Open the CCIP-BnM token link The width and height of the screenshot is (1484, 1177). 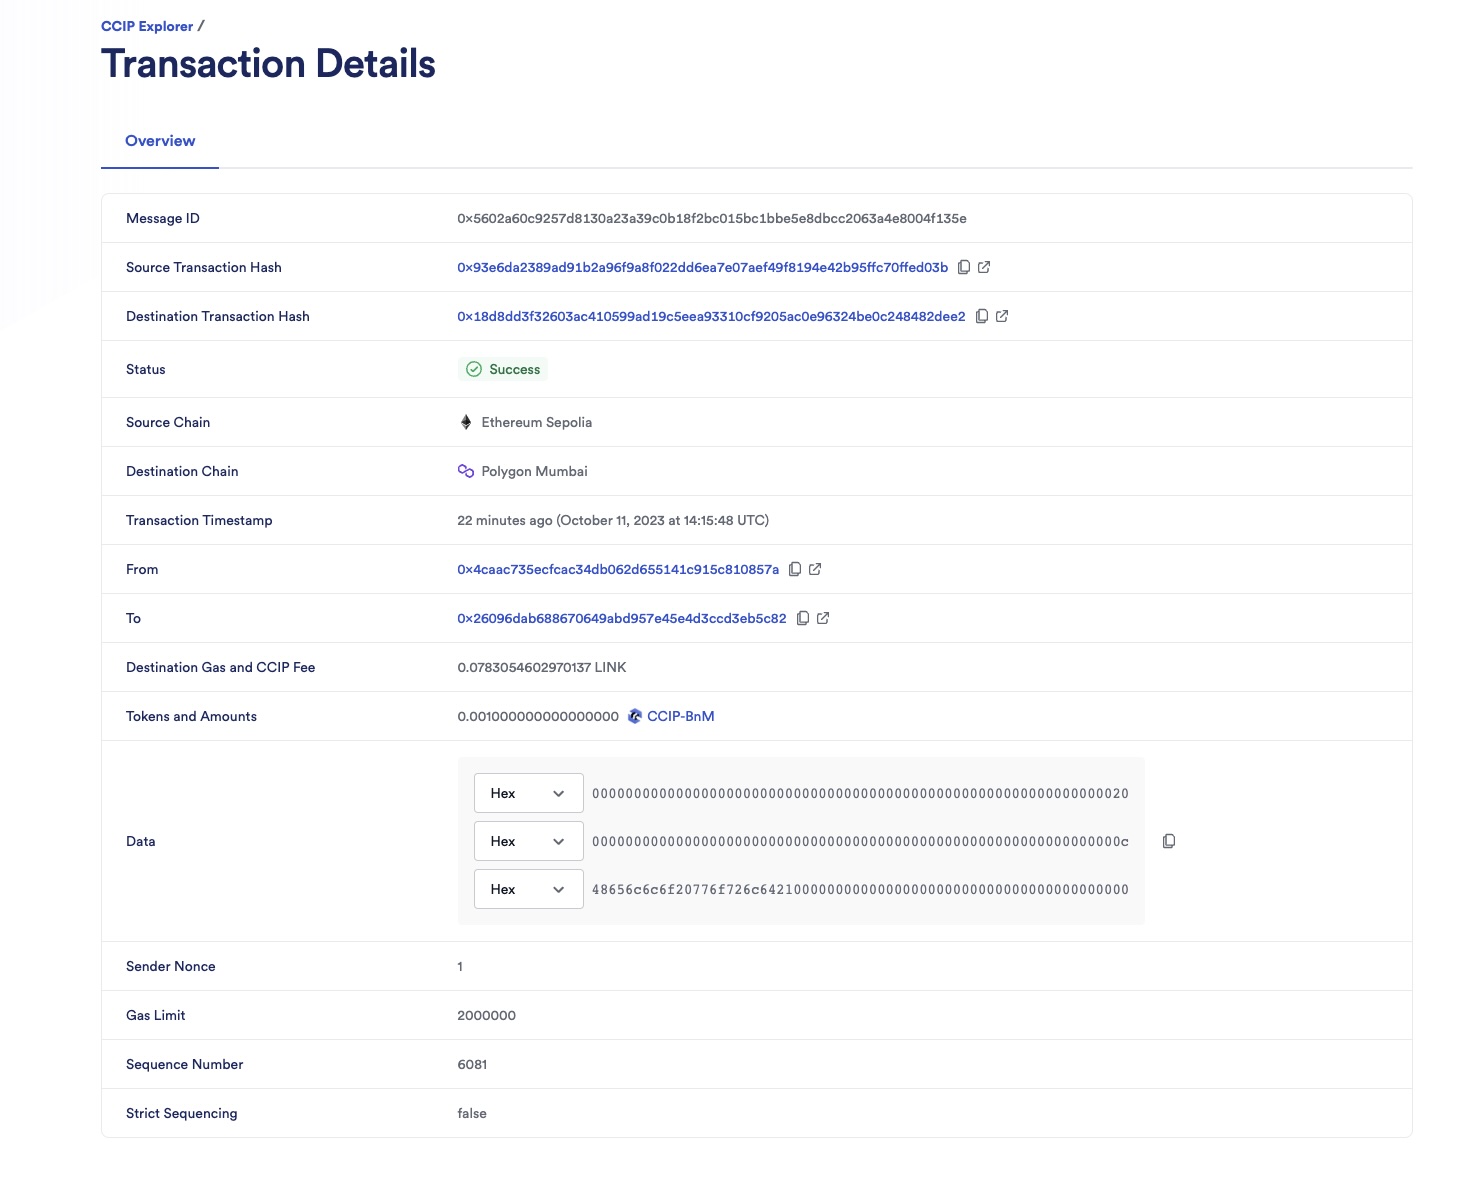coord(681,716)
